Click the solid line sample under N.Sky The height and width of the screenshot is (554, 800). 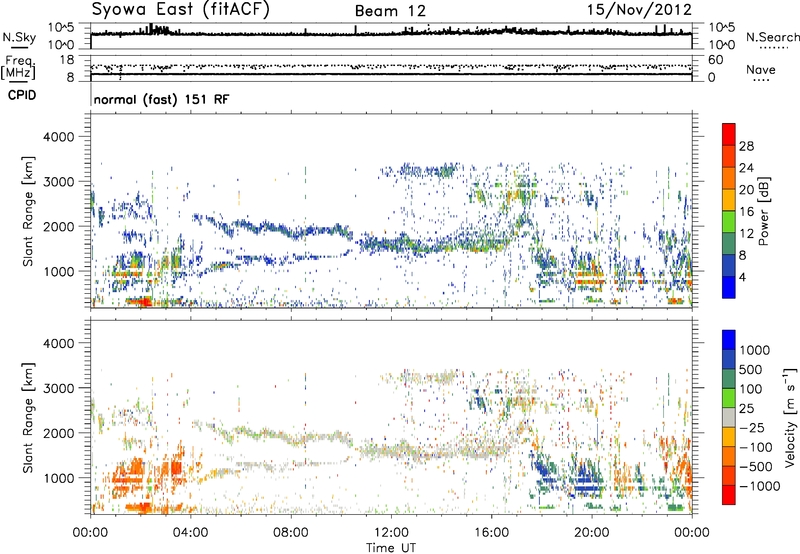coord(19,47)
